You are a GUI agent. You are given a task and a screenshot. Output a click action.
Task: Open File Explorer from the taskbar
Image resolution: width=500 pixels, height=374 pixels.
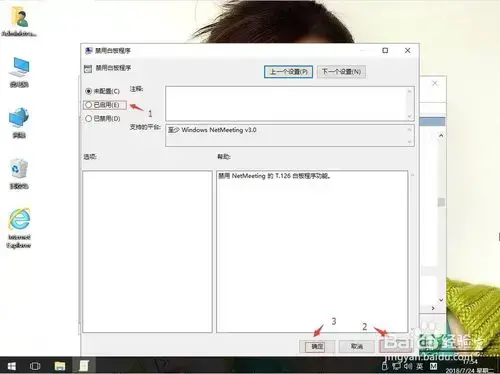[60, 366]
